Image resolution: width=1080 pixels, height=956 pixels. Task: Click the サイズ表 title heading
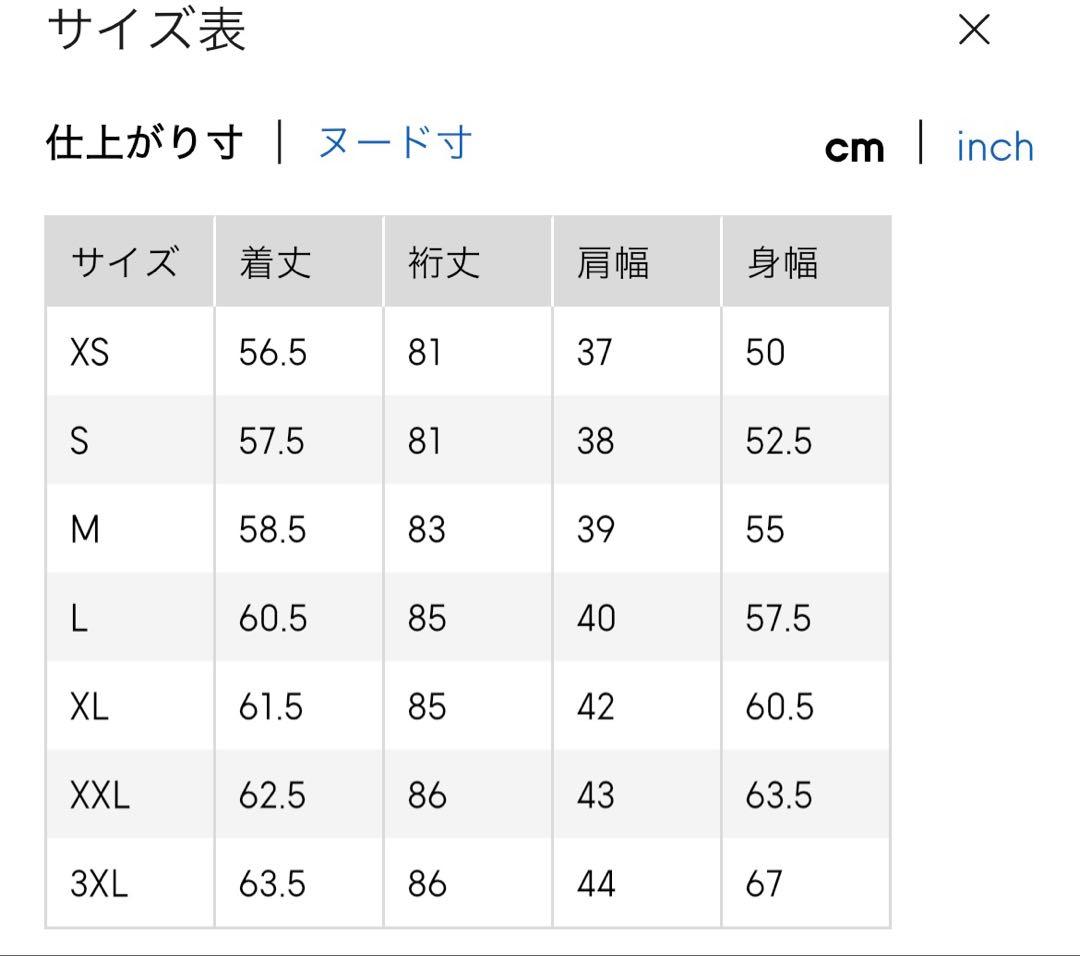146,29
